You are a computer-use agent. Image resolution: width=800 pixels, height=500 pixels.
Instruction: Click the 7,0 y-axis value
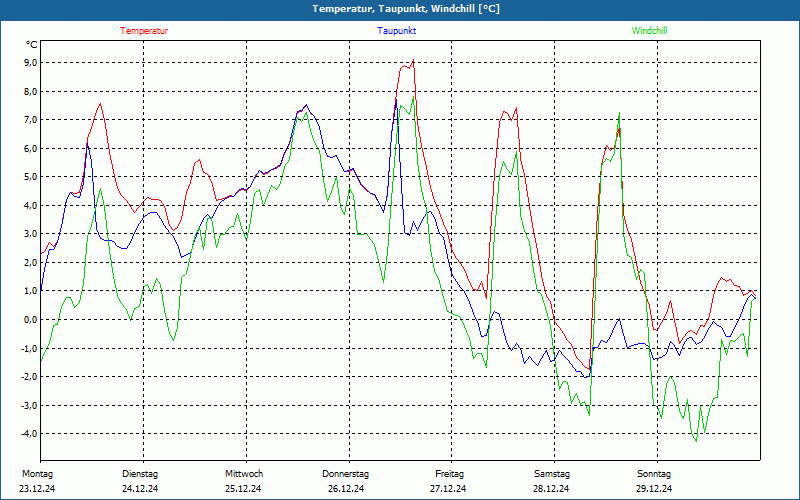pos(30,120)
